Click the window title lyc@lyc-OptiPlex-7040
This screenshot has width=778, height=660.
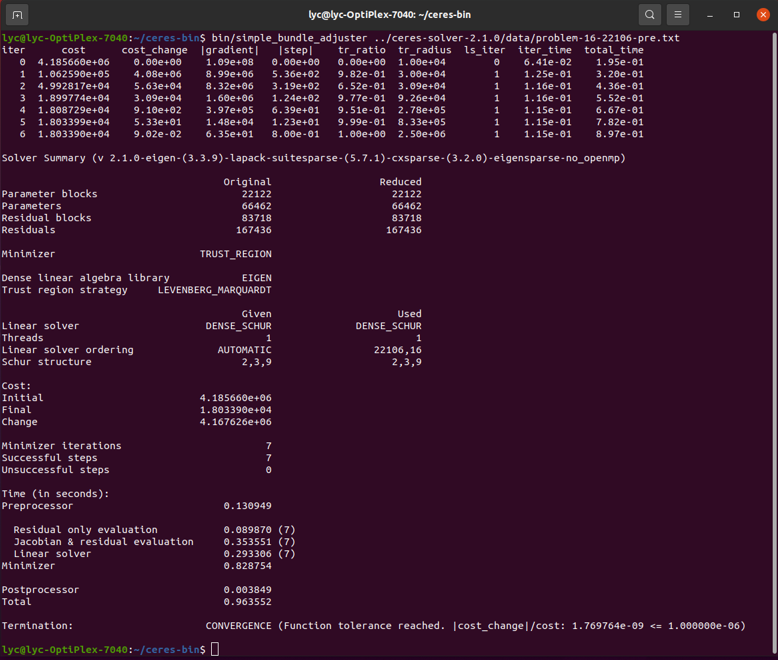coord(389,15)
